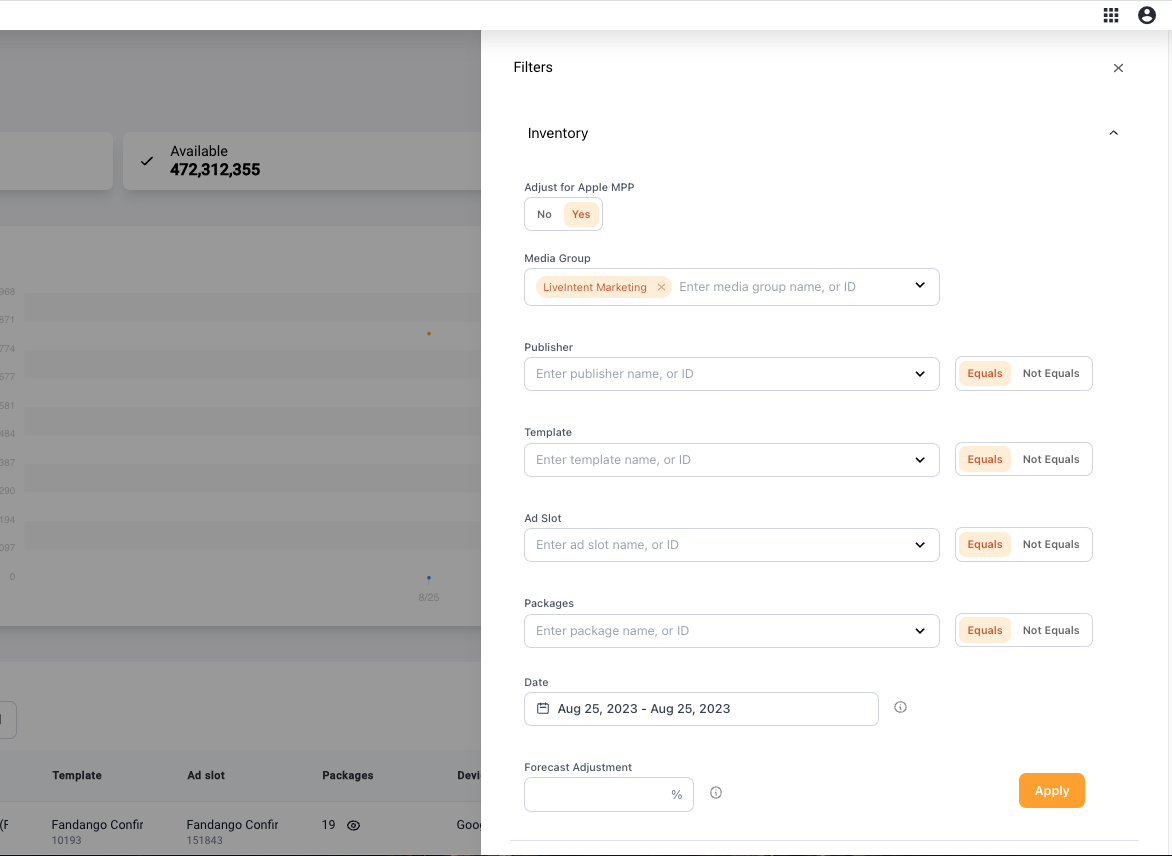This screenshot has width=1172, height=856.
Task: Click the calendar icon in Date field
Action: pyautogui.click(x=543, y=709)
